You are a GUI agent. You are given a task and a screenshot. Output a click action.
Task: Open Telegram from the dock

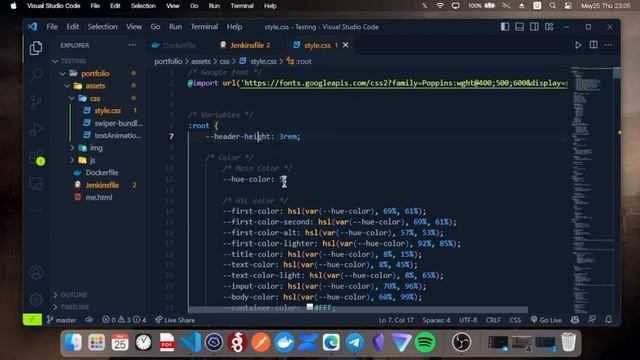coord(355,342)
